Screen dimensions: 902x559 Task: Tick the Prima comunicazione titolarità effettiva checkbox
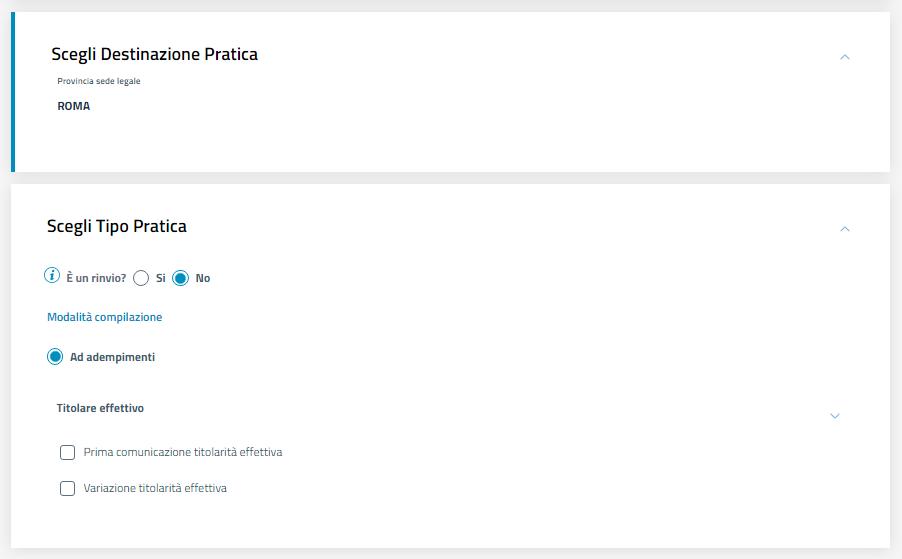pyautogui.click(x=68, y=452)
